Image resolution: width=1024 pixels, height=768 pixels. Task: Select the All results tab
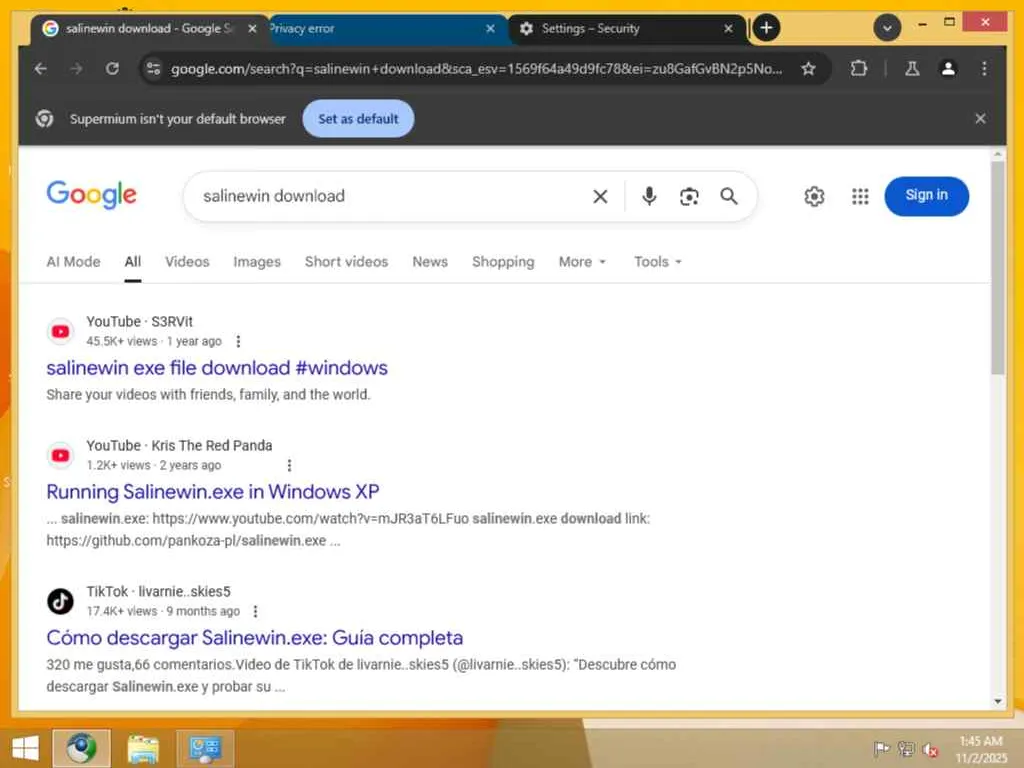tap(133, 262)
